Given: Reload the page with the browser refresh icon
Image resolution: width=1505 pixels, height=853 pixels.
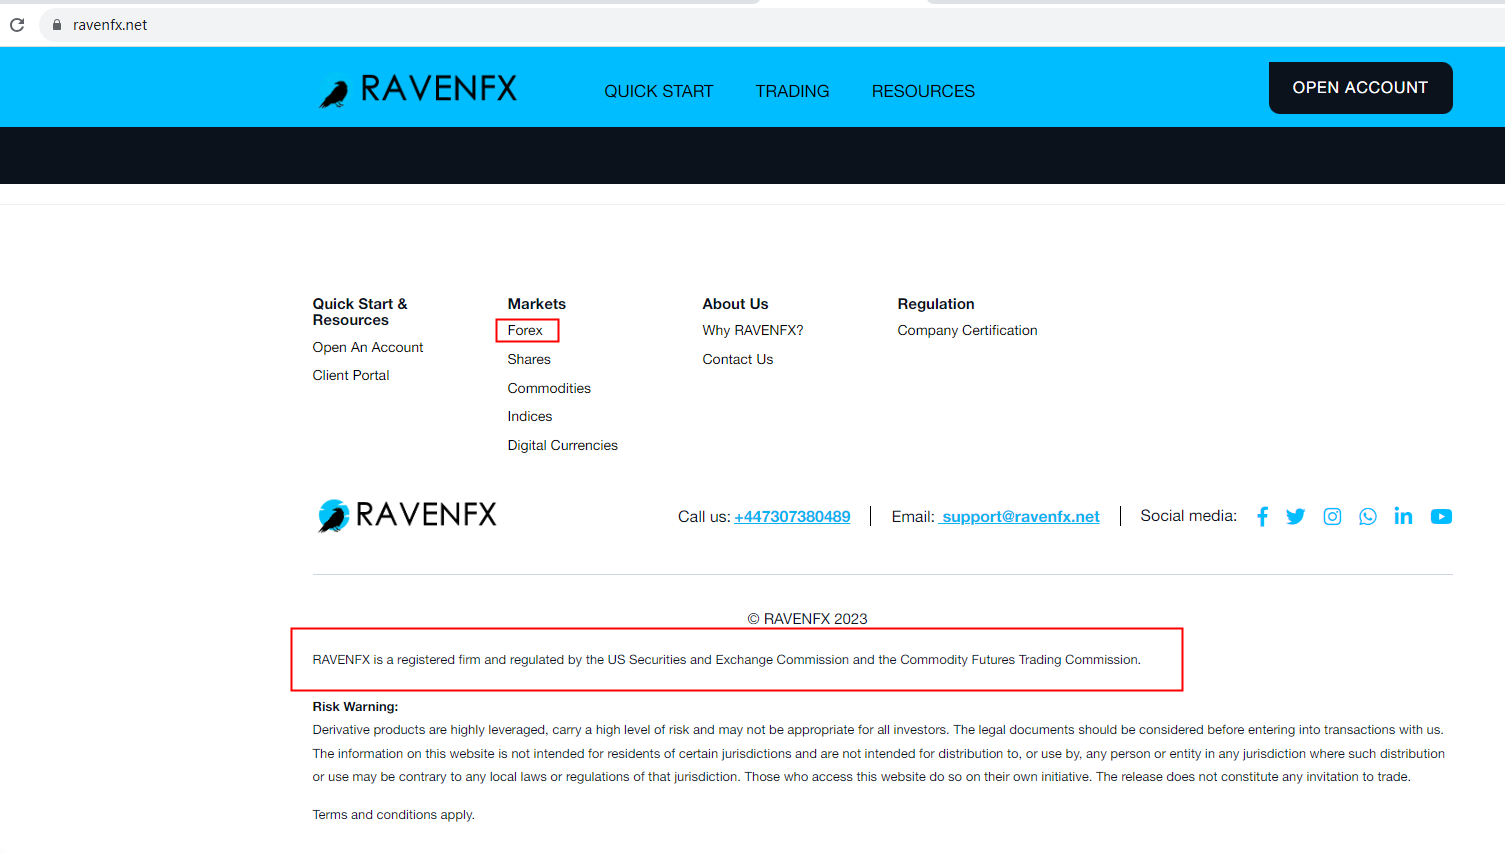Looking at the screenshot, I should (17, 25).
